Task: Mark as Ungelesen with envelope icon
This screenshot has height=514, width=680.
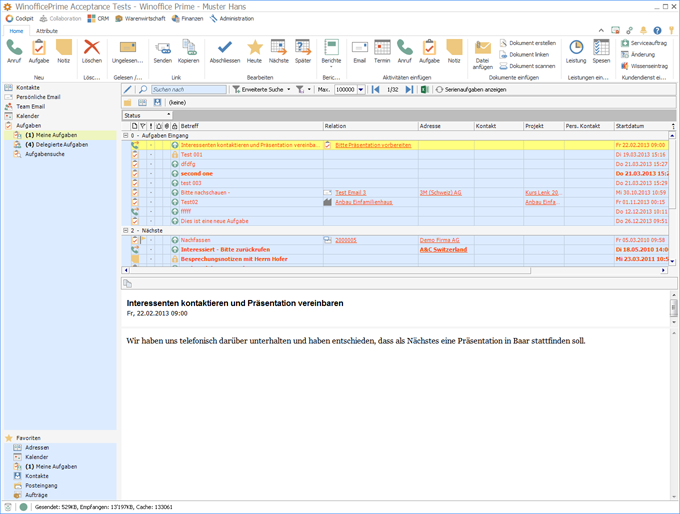Action: (x=128, y=52)
